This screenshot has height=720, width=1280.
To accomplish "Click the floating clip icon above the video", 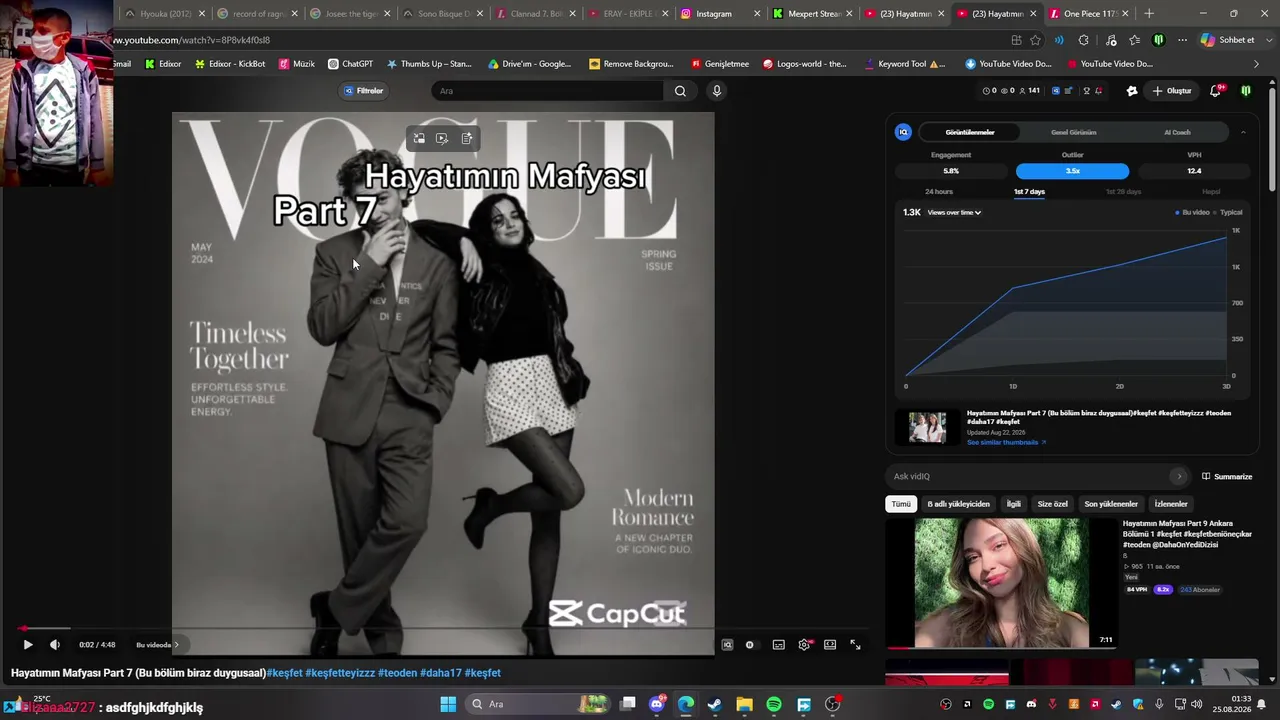I will pyautogui.click(x=442, y=139).
